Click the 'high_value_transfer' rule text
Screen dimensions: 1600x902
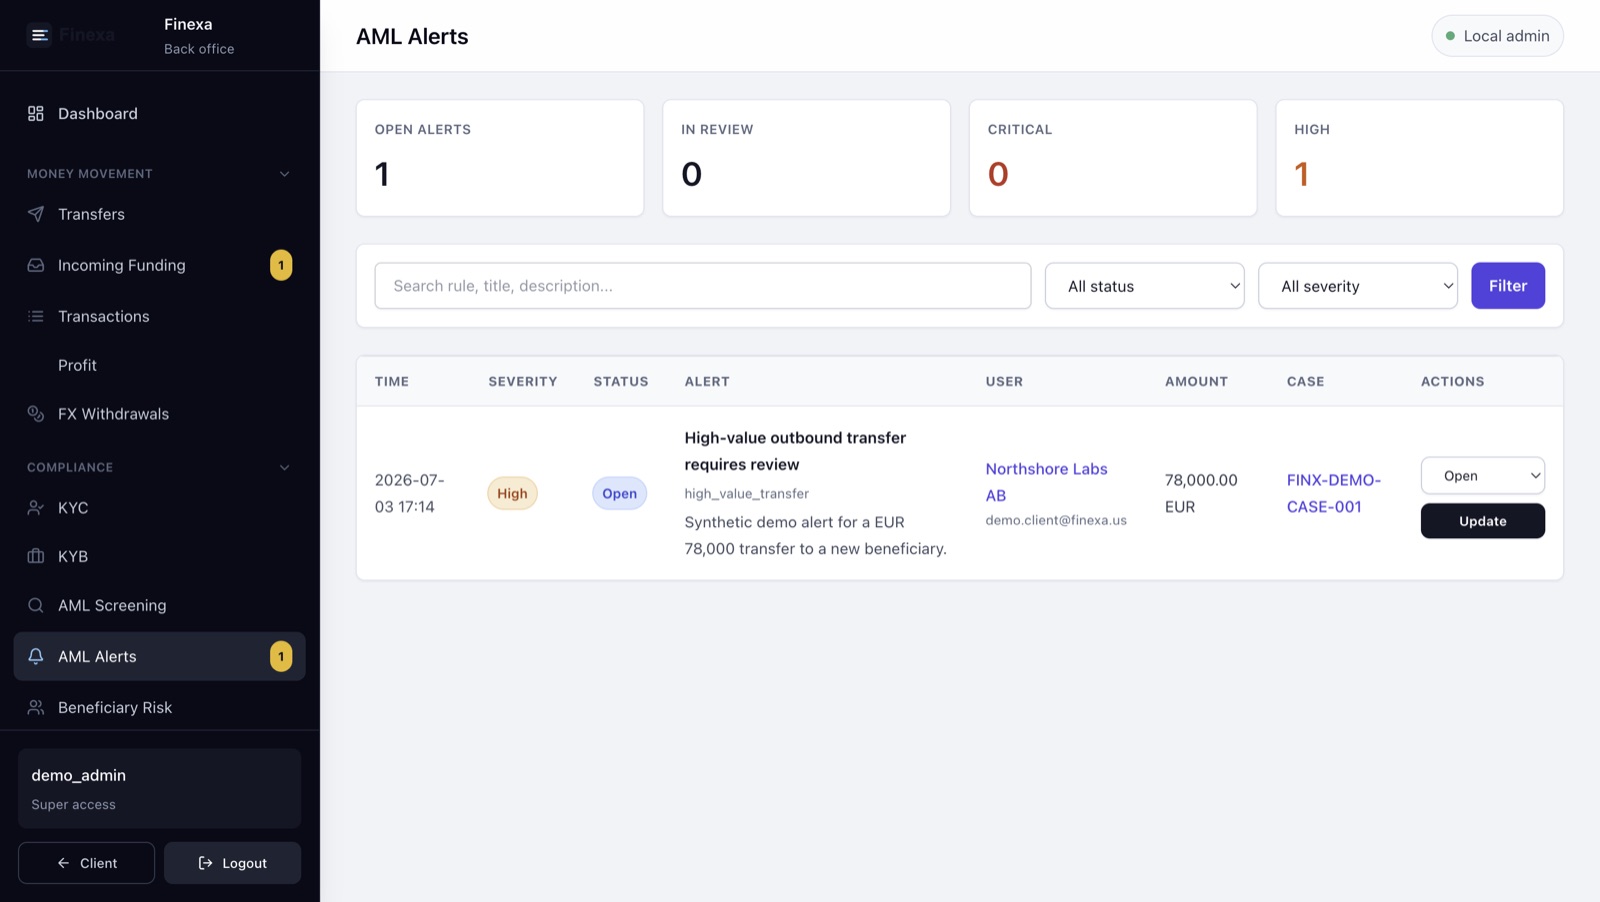coord(746,494)
